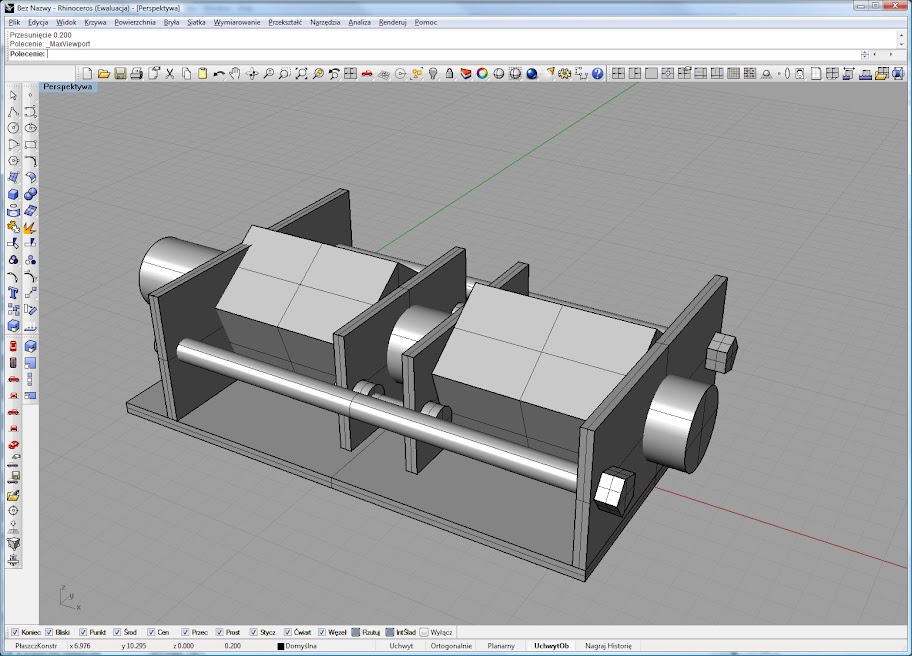Click the Undo arrow icon
This screenshot has height=656, width=912.
(x=219, y=73)
